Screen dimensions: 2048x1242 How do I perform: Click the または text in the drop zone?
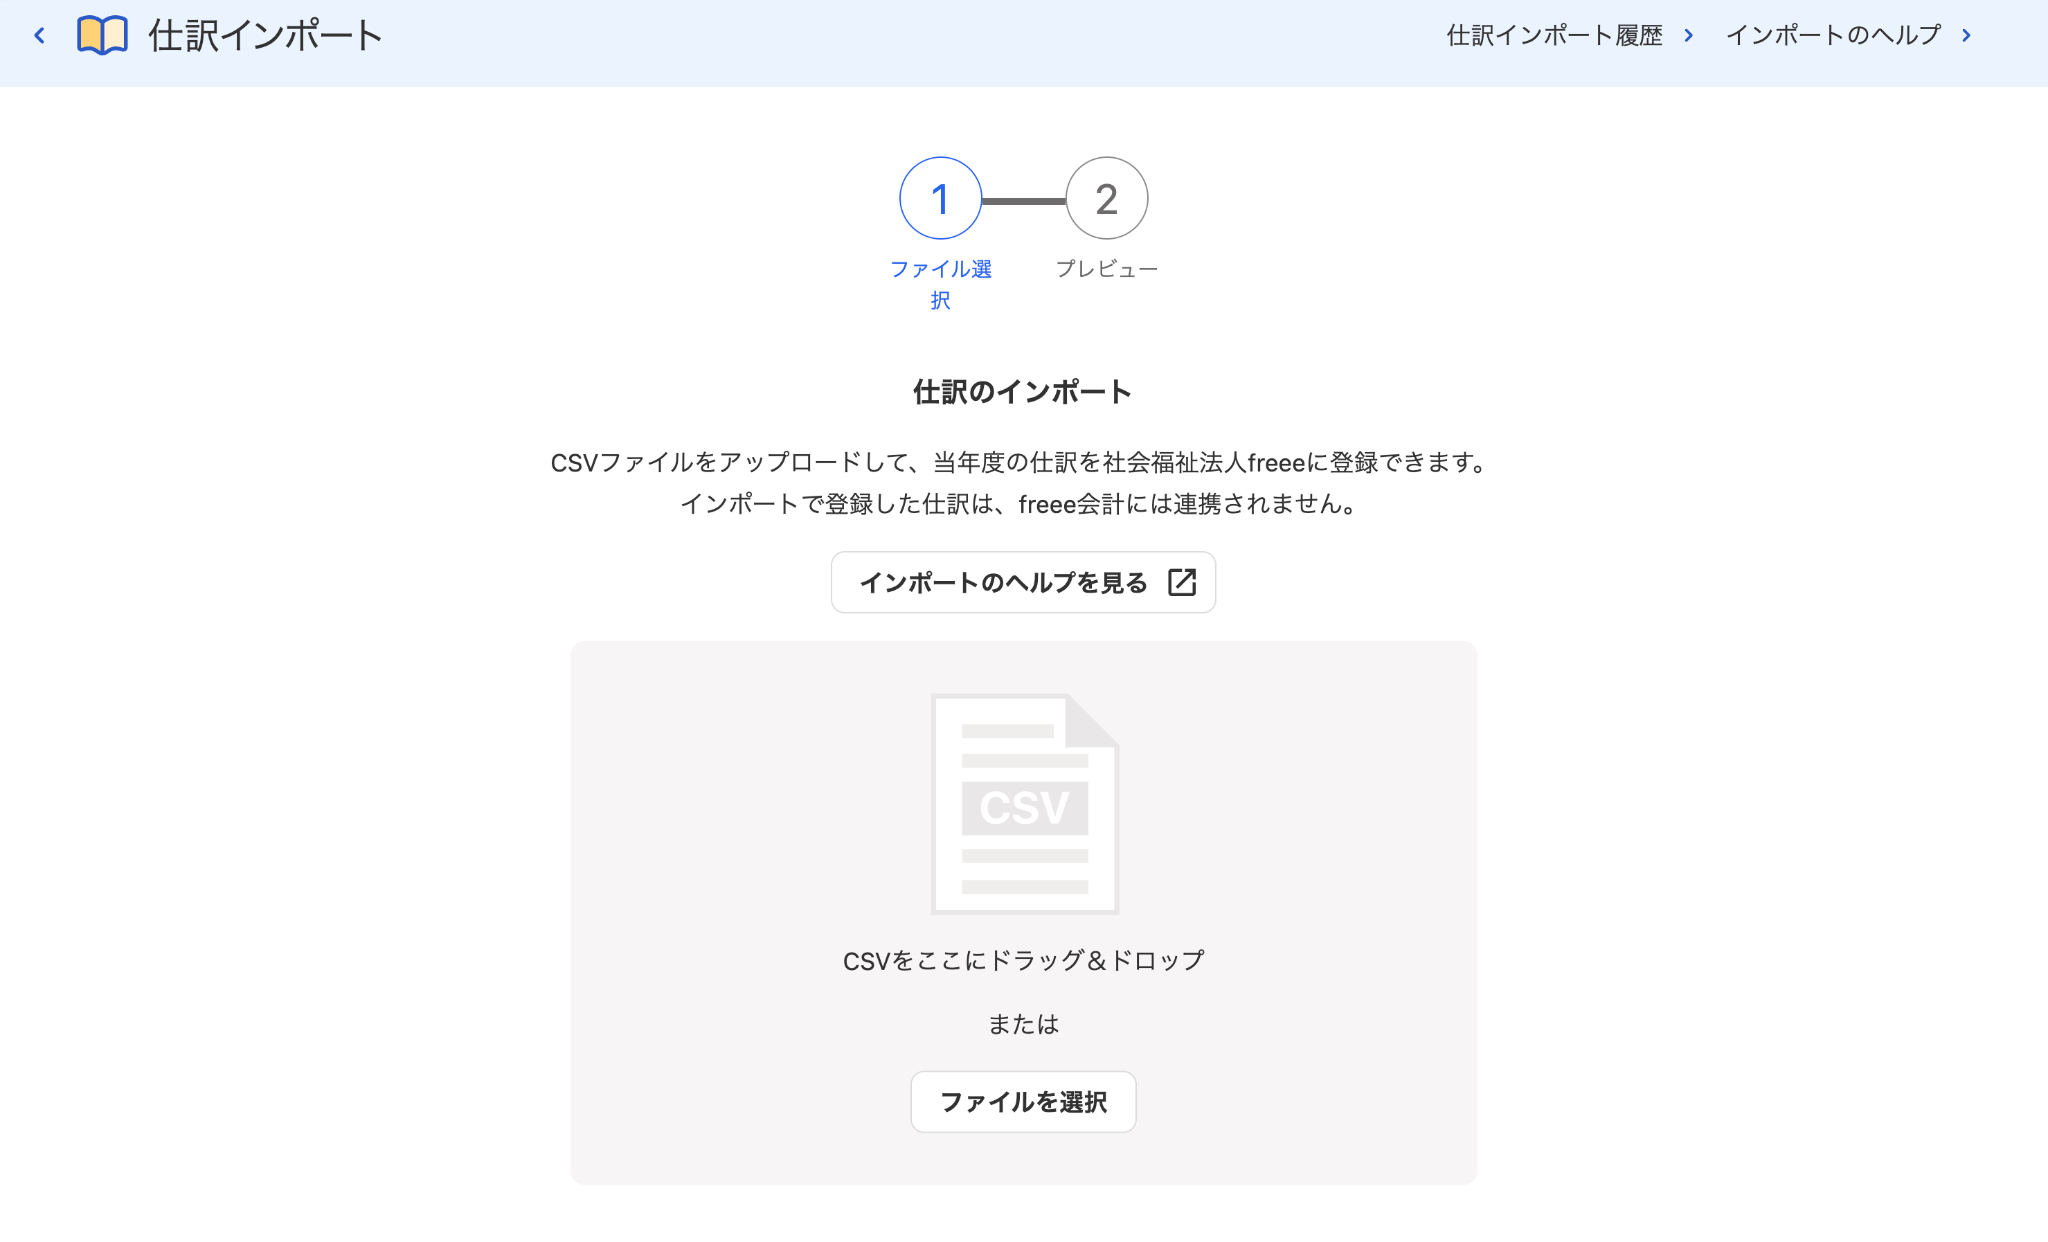1023,1024
